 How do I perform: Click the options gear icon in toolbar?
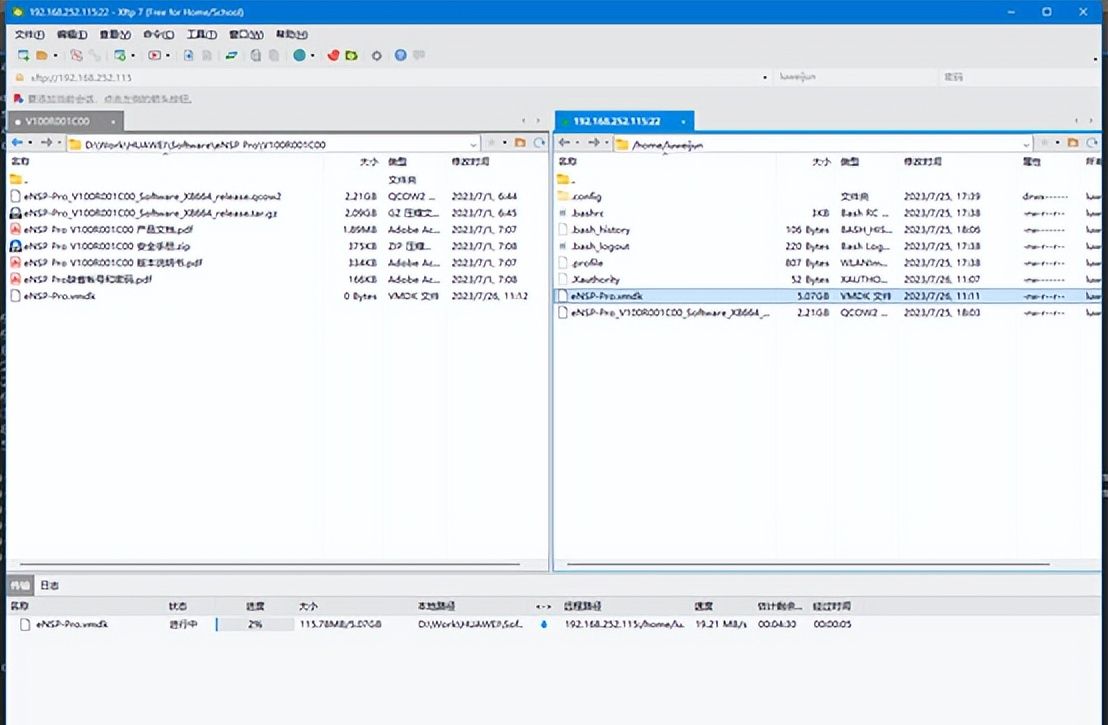pyautogui.click(x=377, y=56)
